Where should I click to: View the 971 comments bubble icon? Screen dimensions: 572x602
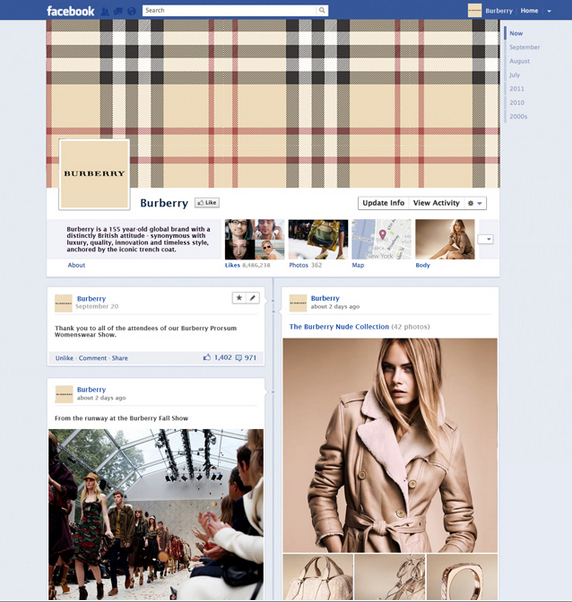pos(238,358)
